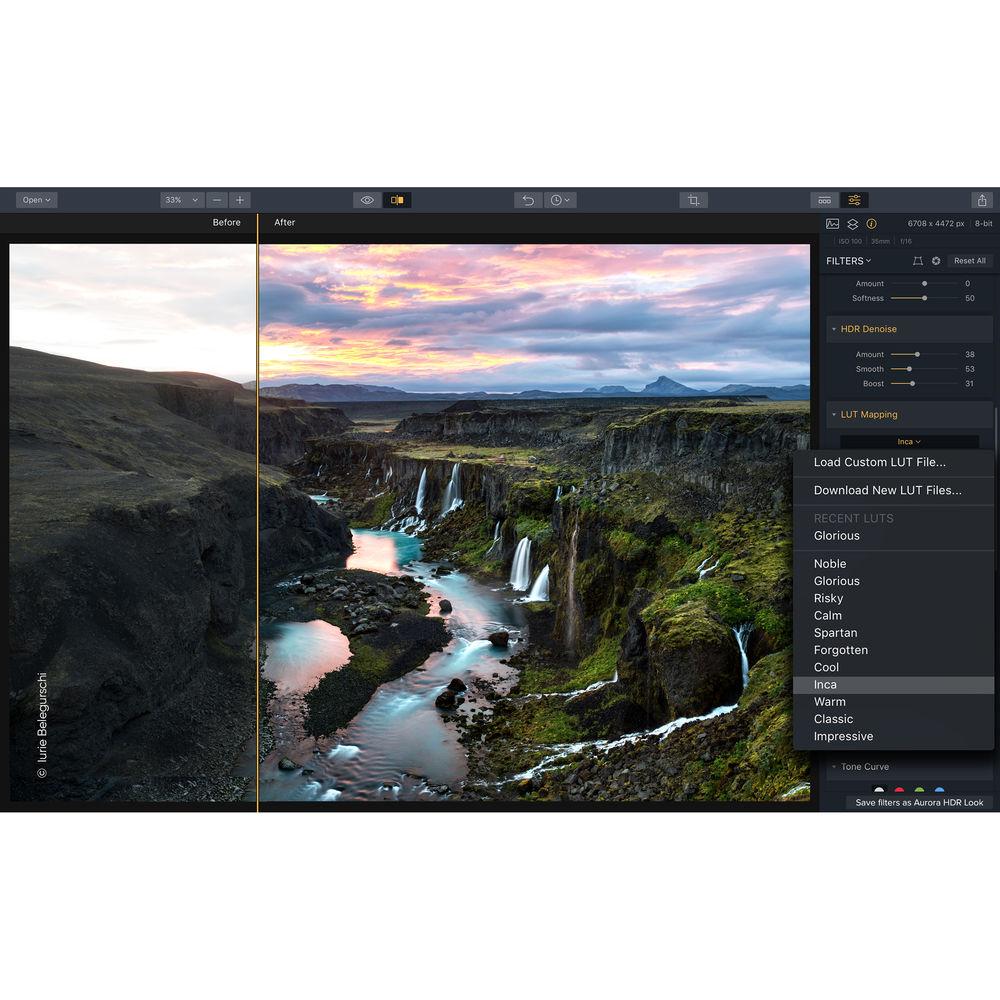This screenshot has width=1000, height=1000.
Task: Toggle the preview eye icon
Action: click(371, 199)
